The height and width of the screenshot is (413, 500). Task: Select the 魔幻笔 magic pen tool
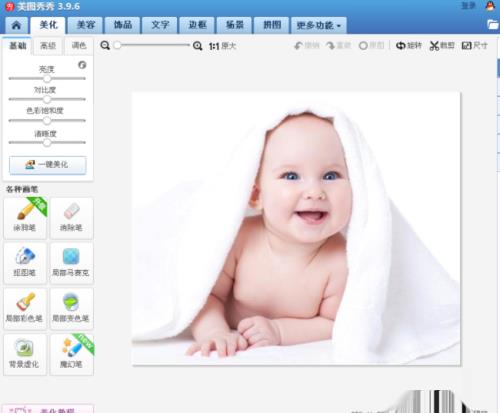click(x=71, y=355)
